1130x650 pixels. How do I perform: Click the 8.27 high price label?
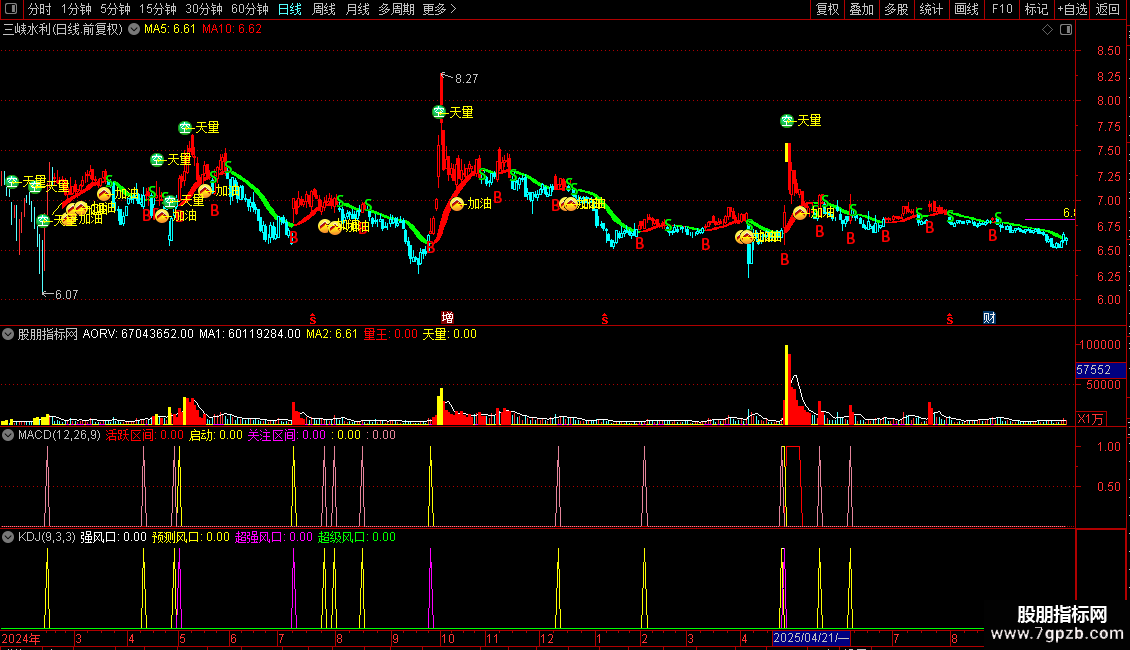pyautogui.click(x=466, y=79)
